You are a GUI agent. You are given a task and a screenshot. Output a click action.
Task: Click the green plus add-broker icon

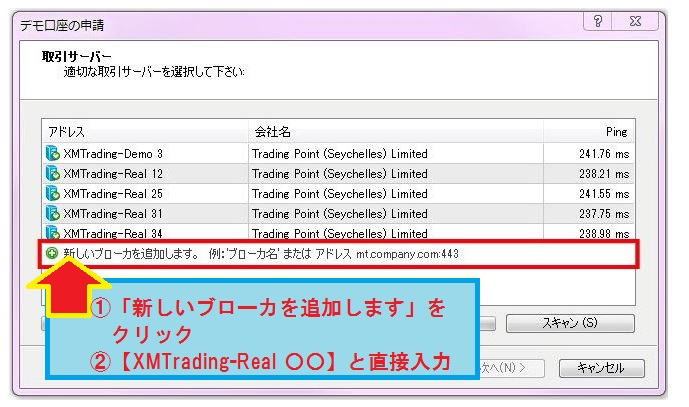coord(52,253)
